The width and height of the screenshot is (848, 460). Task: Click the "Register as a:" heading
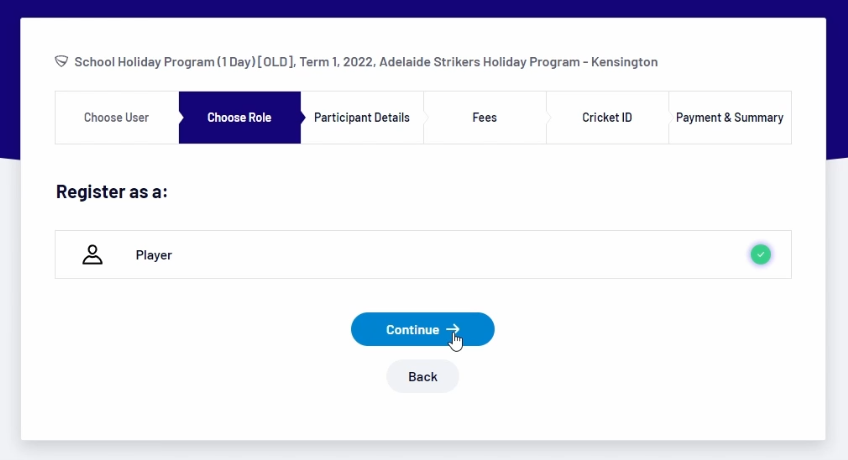click(x=112, y=191)
